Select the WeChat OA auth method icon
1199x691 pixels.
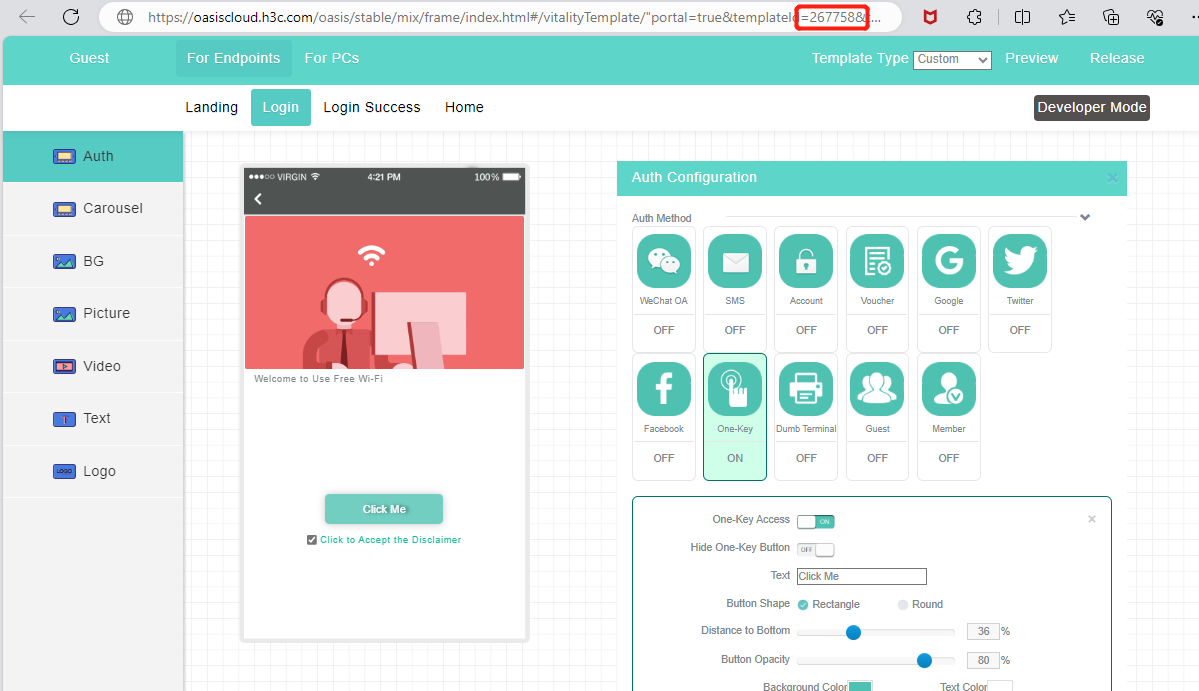point(664,261)
